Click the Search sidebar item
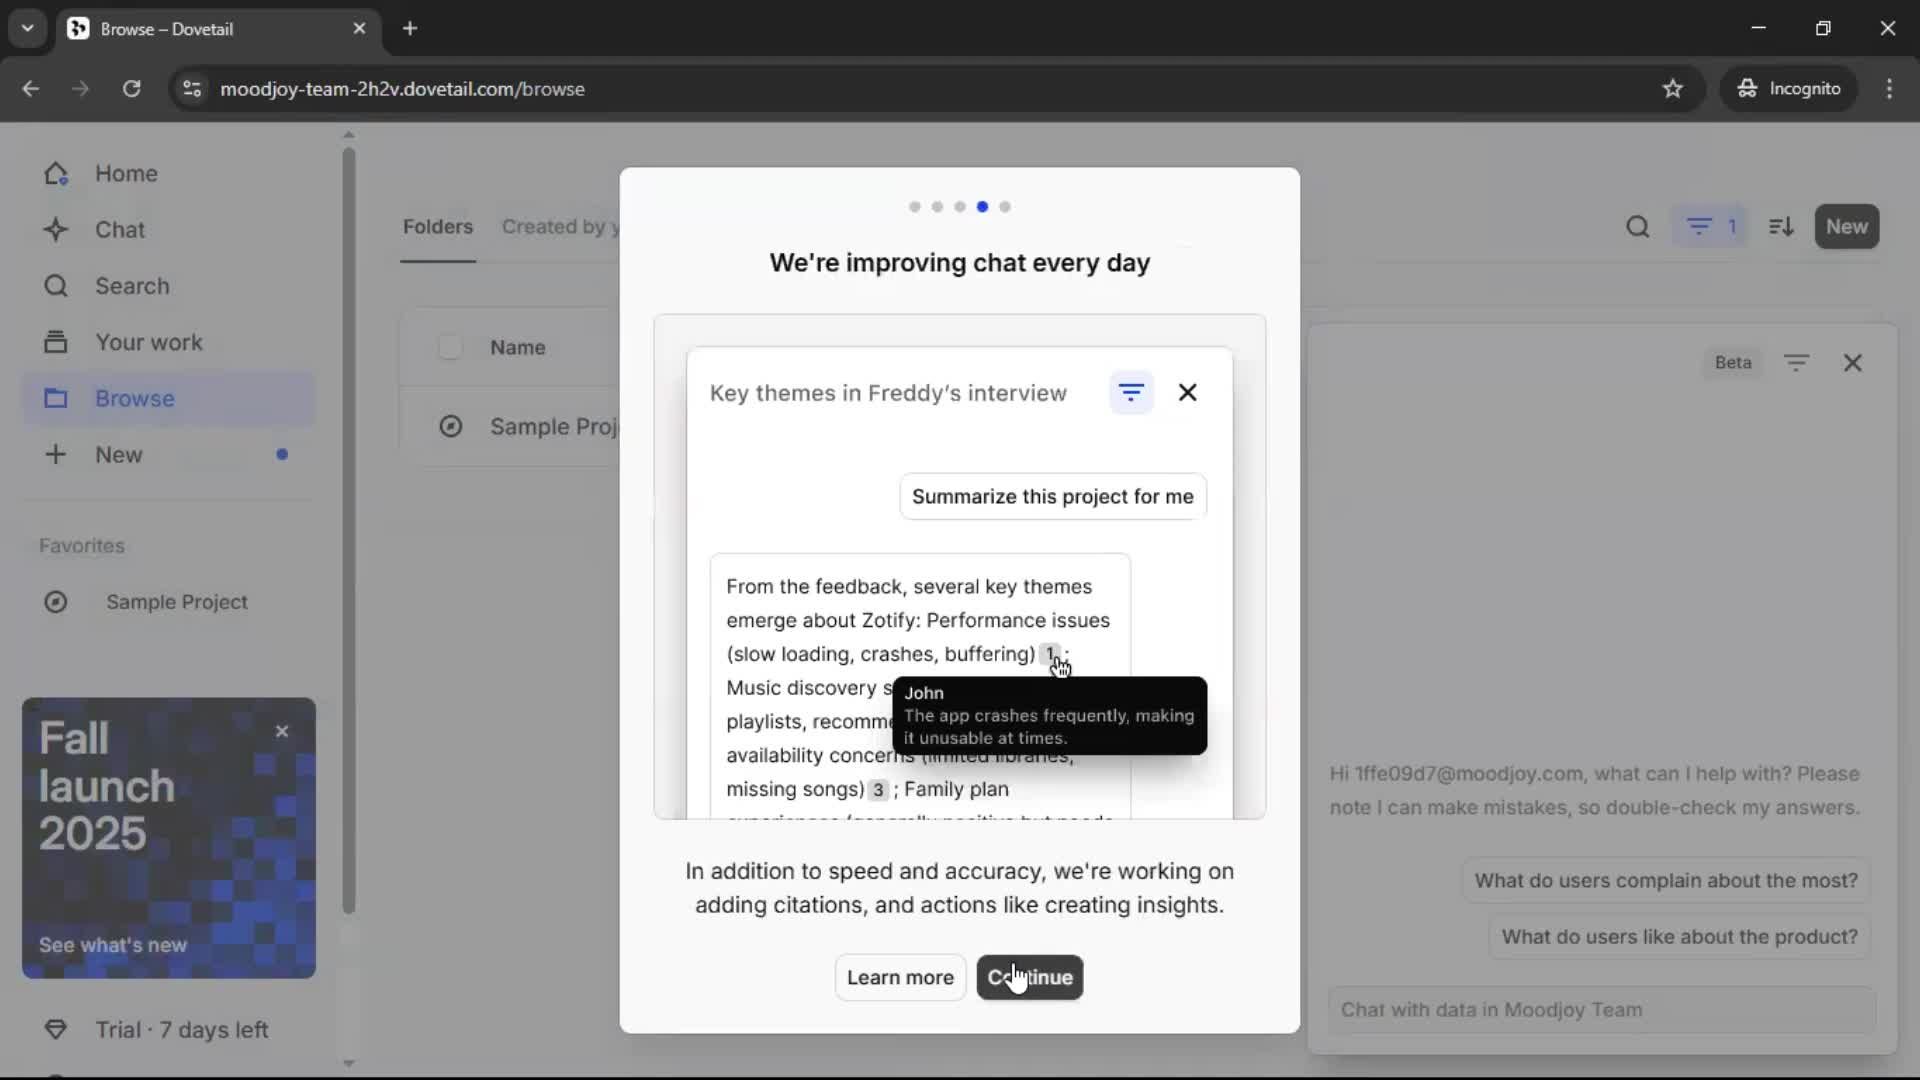 [x=131, y=286]
